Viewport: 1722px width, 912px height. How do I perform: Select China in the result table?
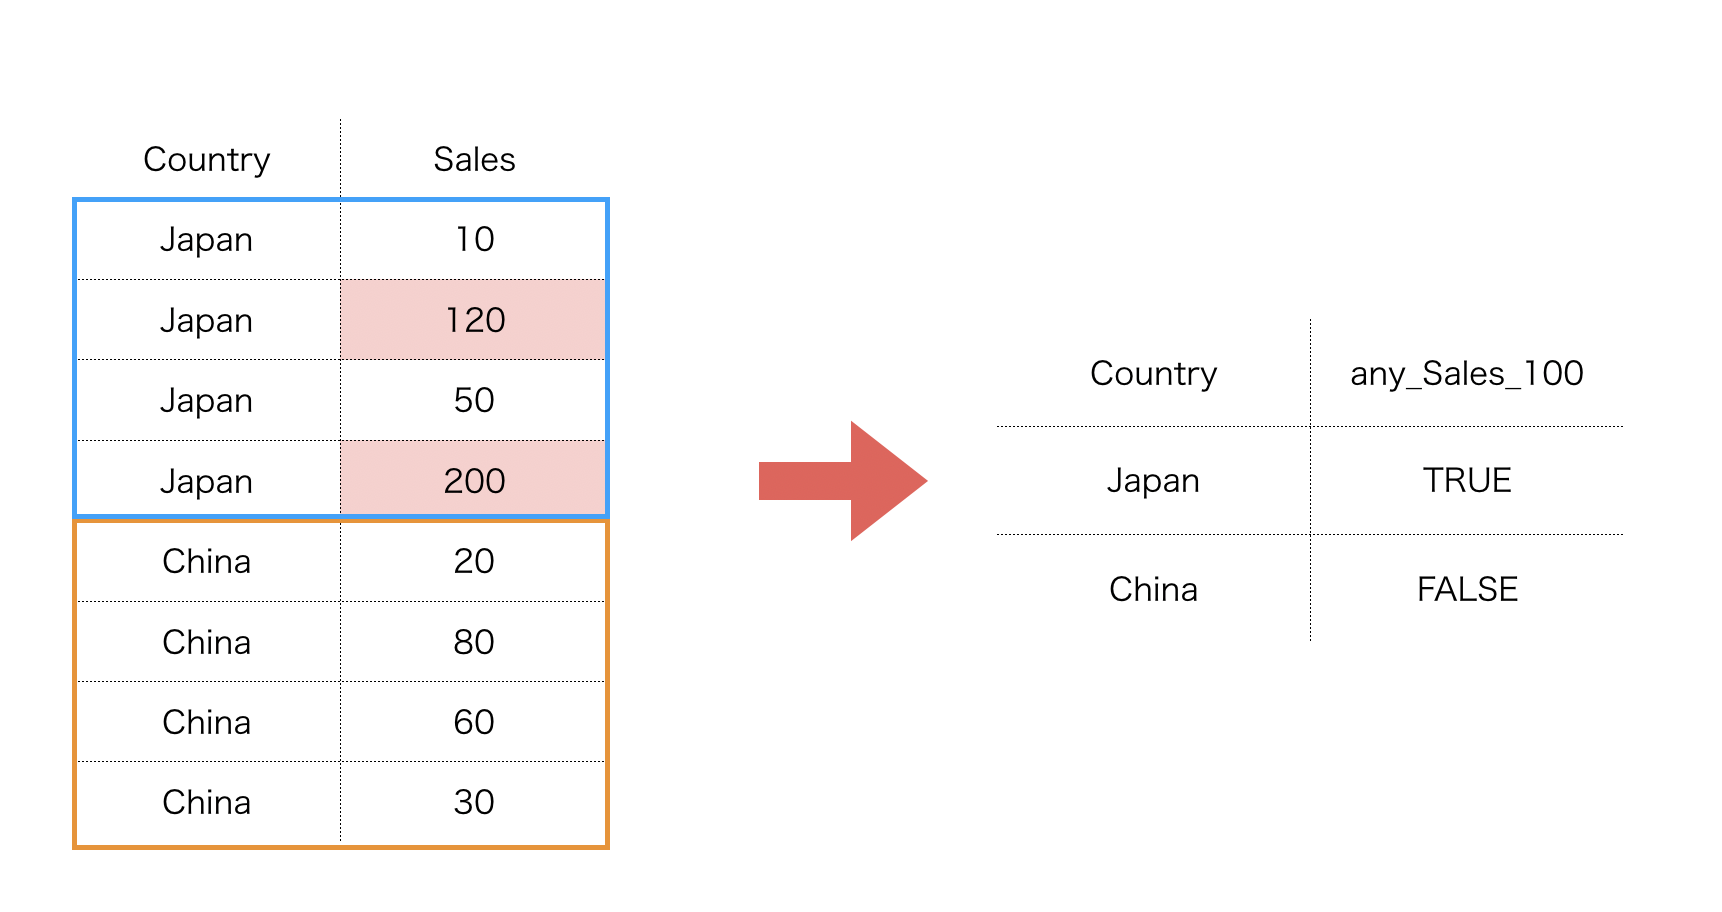click(x=1153, y=589)
